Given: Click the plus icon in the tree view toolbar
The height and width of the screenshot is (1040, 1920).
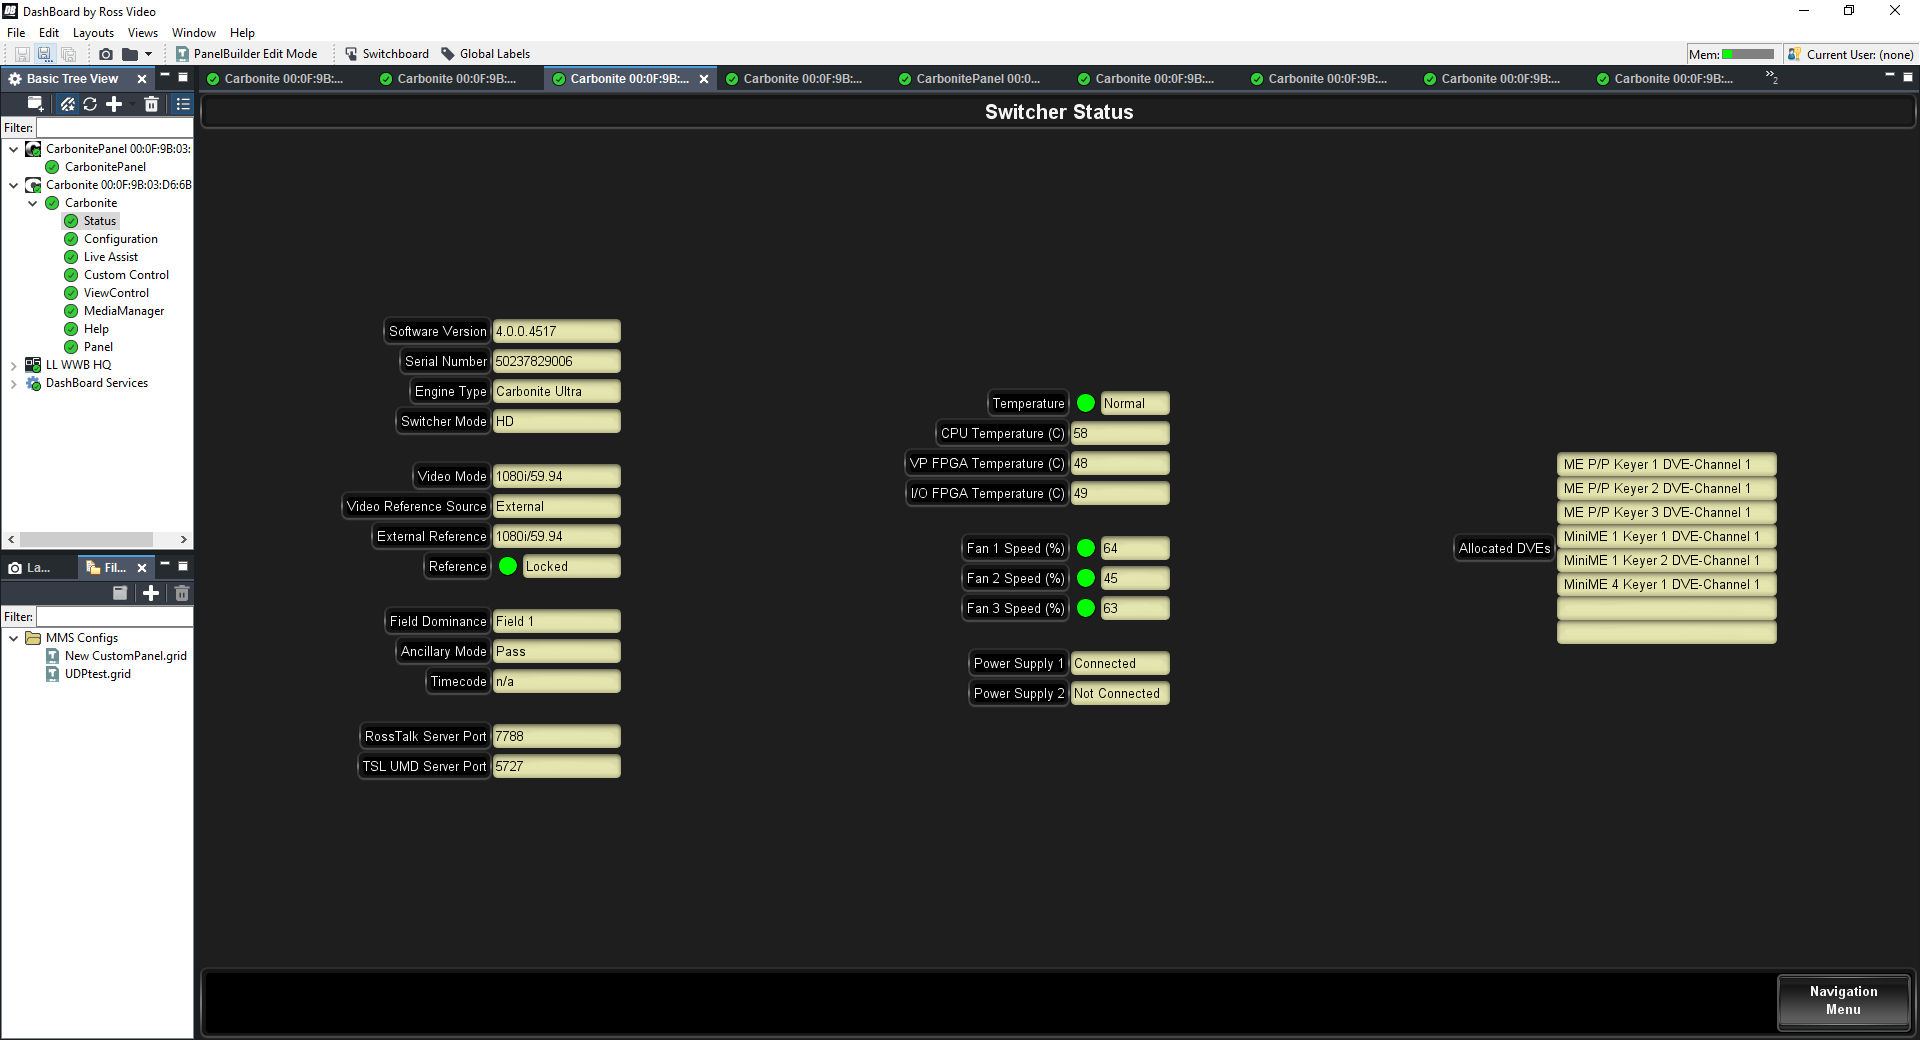Looking at the screenshot, I should [x=114, y=103].
